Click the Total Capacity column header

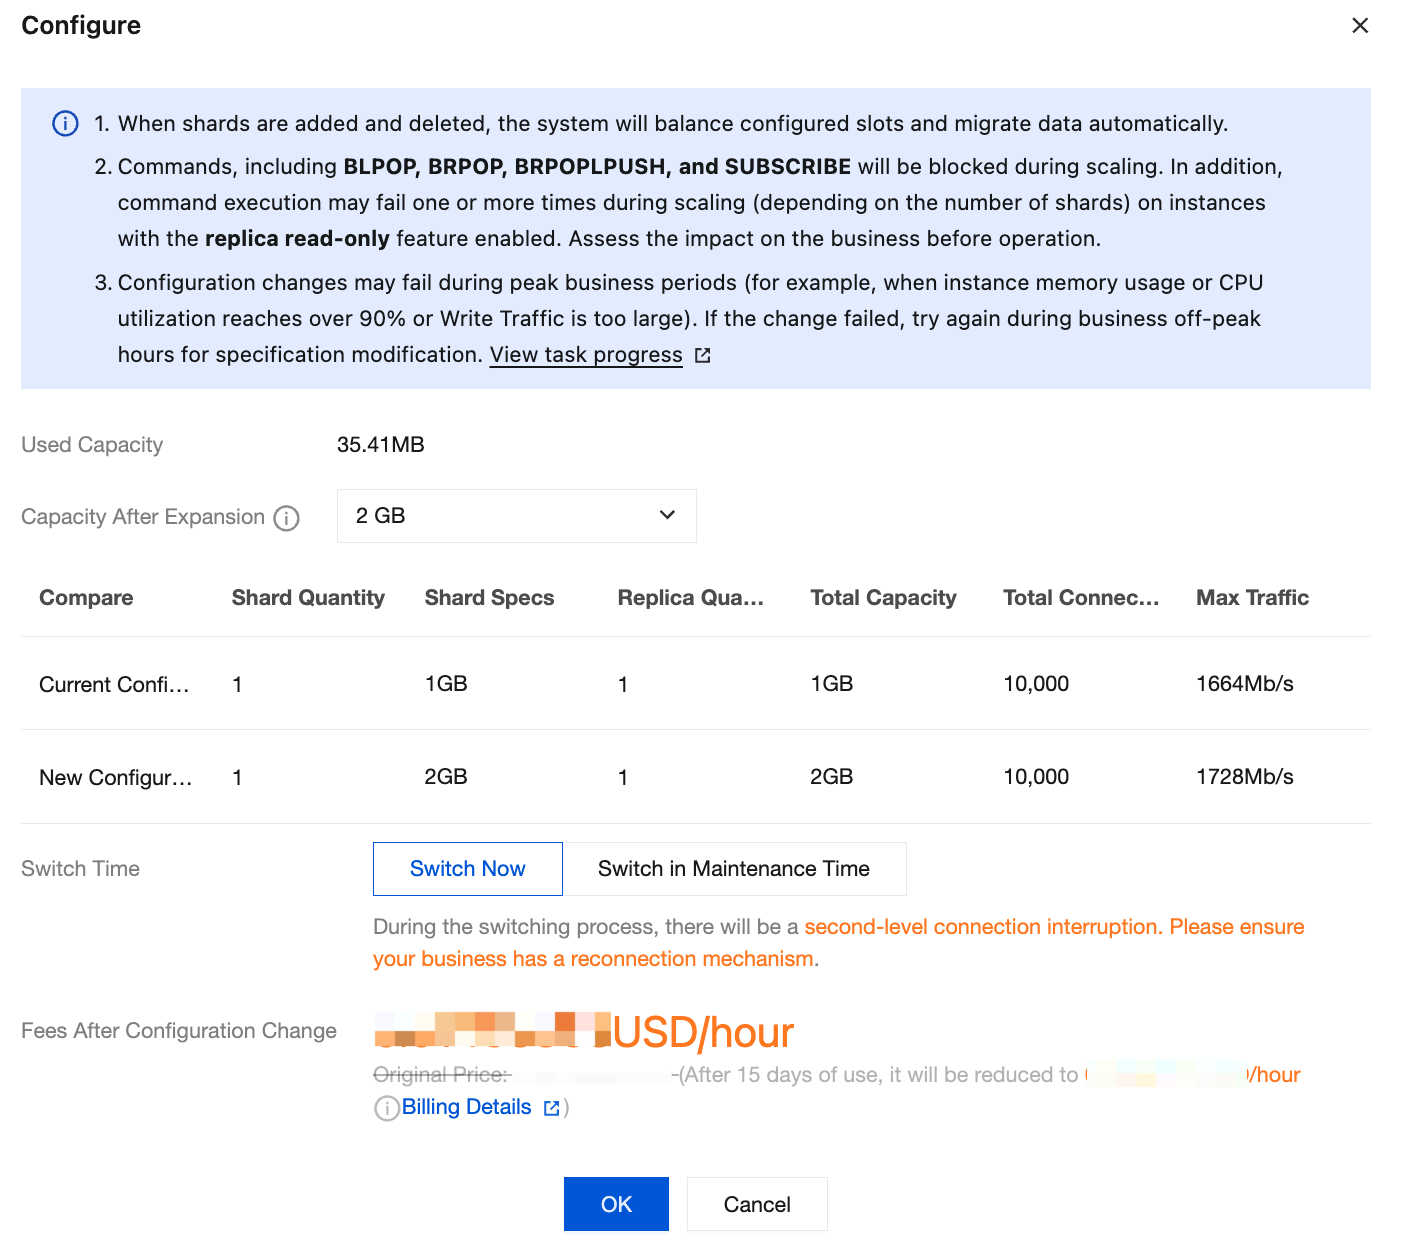[883, 598]
